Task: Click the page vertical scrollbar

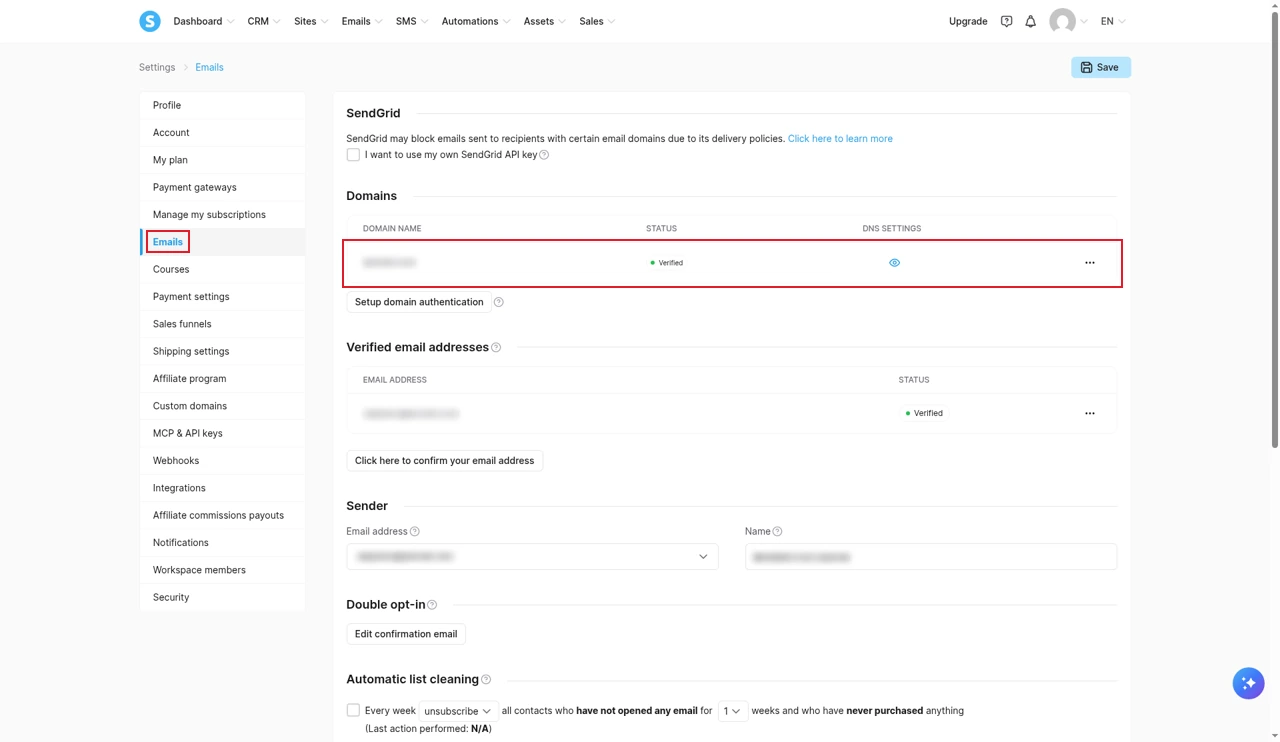Action: [1274, 228]
